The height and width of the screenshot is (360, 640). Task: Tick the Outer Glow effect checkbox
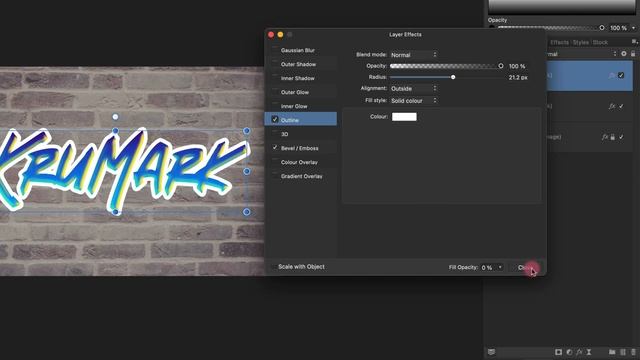[x=275, y=92]
